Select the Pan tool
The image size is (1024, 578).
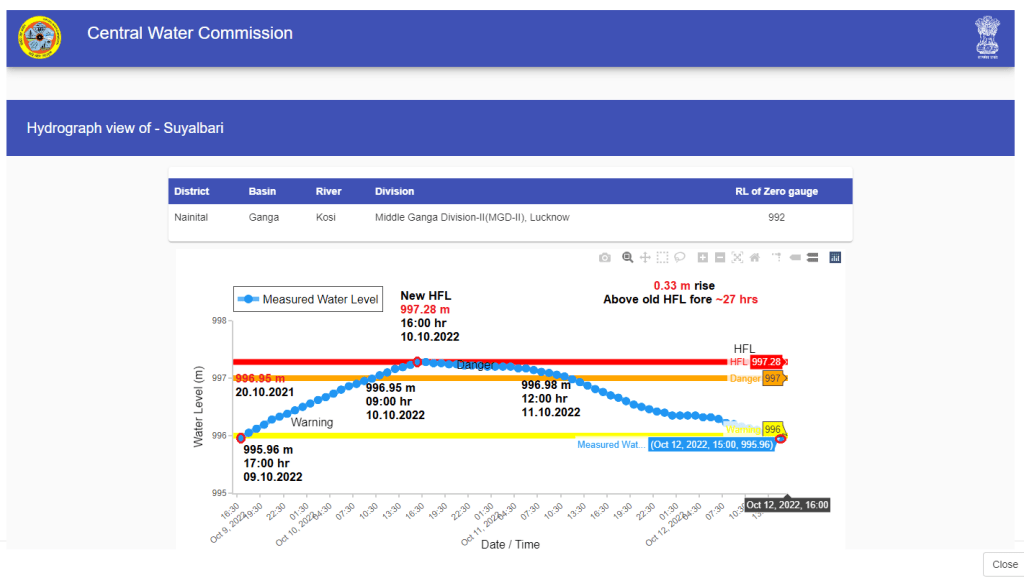point(645,258)
